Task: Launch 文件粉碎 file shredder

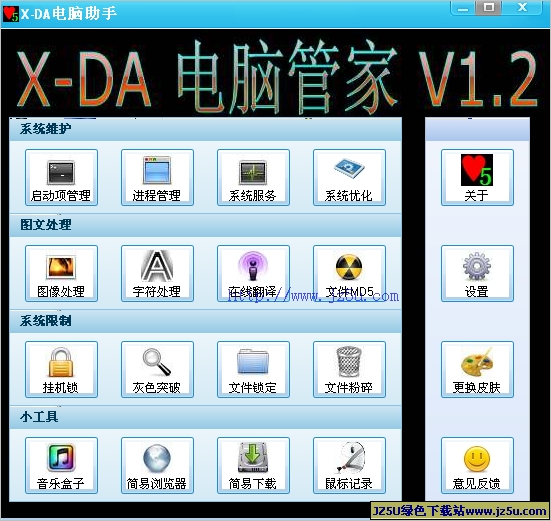Action: point(349,369)
